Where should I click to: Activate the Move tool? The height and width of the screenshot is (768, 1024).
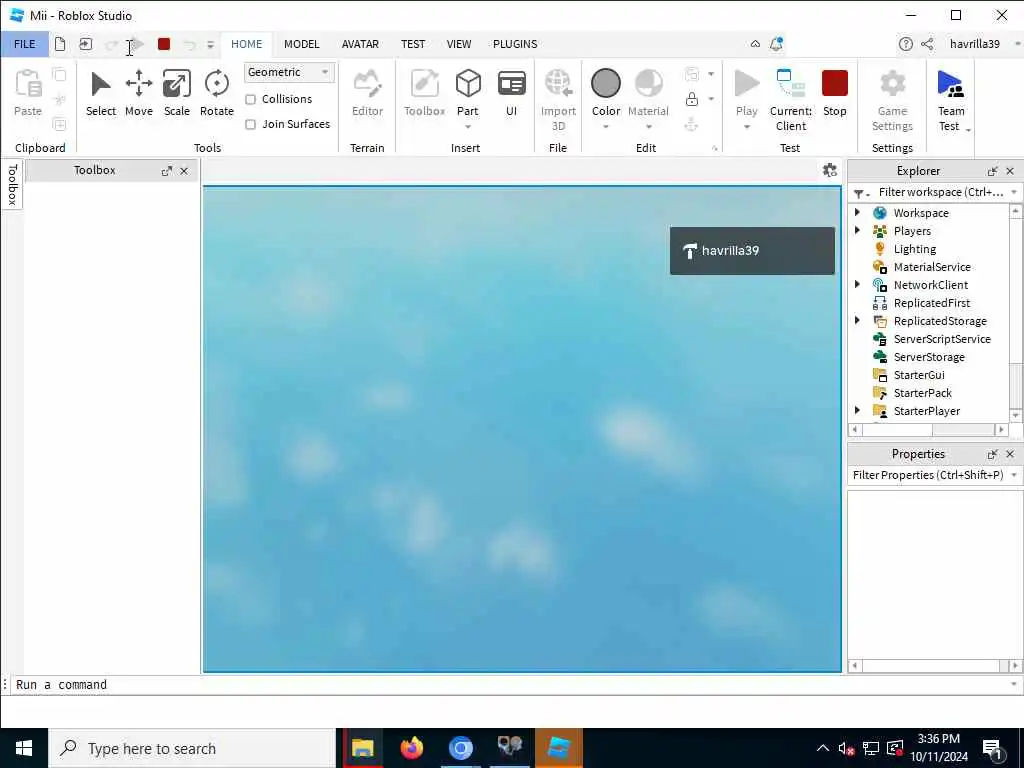[x=138, y=93]
